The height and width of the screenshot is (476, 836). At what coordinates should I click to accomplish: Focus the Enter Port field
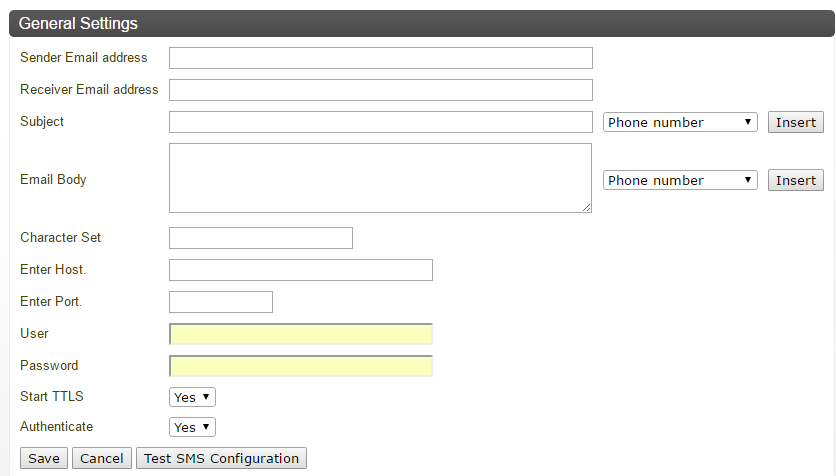tap(220, 302)
